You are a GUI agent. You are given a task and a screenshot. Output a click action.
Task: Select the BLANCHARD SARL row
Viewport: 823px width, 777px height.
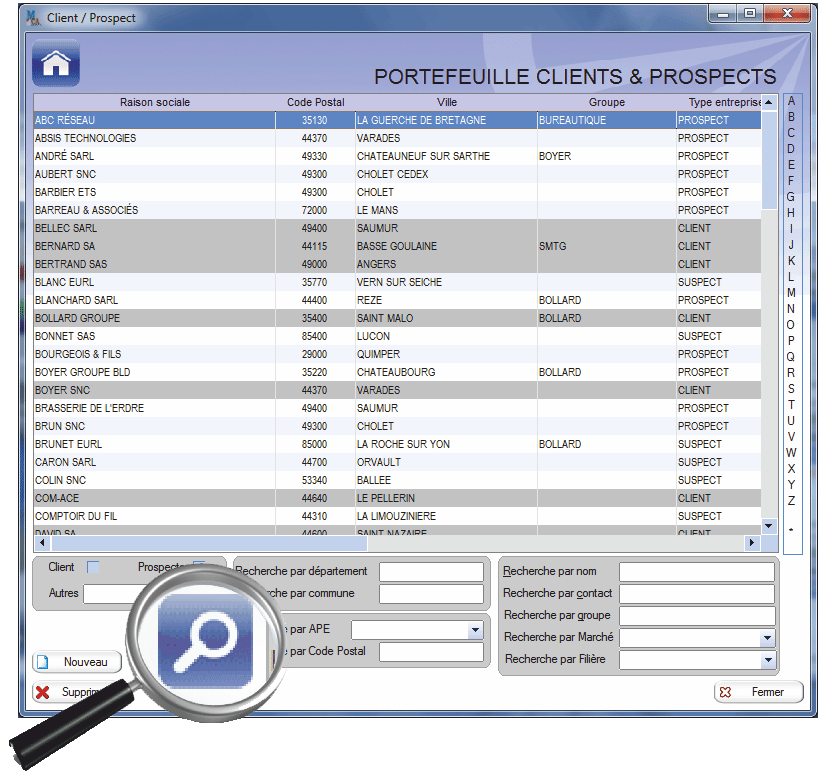[x=397, y=300]
